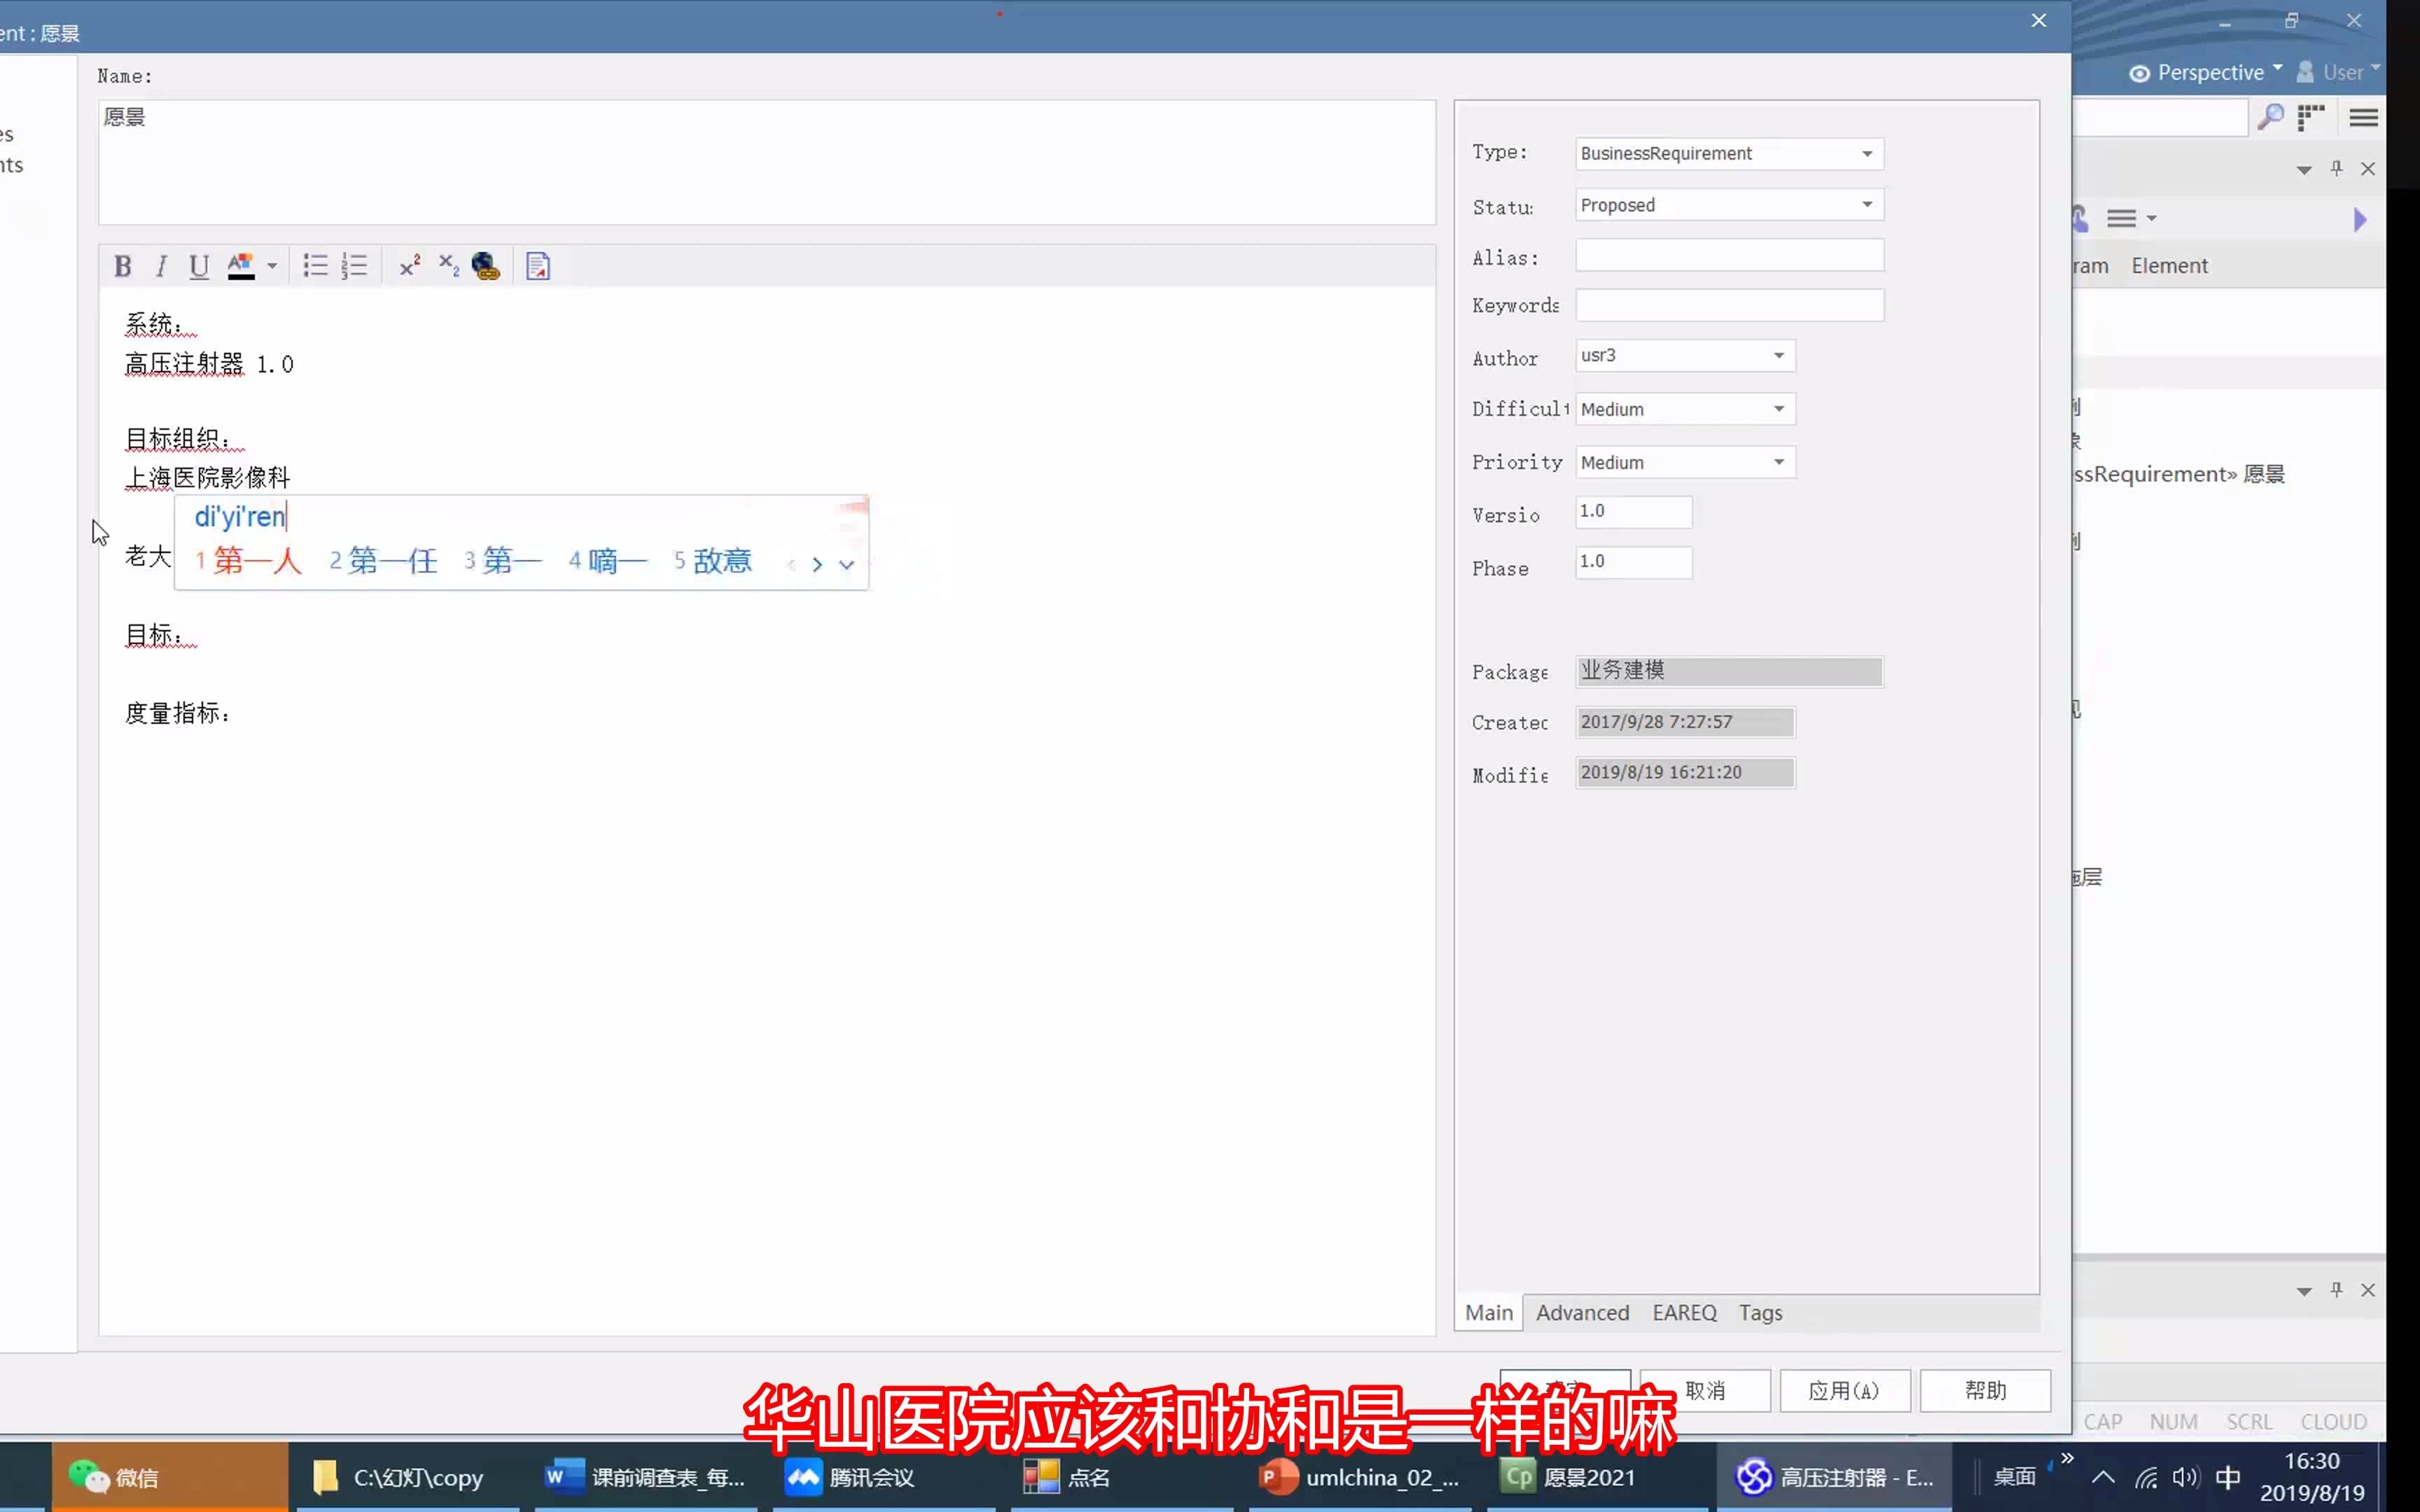The width and height of the screenshot is (2420, 1512).
Task: Apply superscript formatting
Action: coord(410,264)
